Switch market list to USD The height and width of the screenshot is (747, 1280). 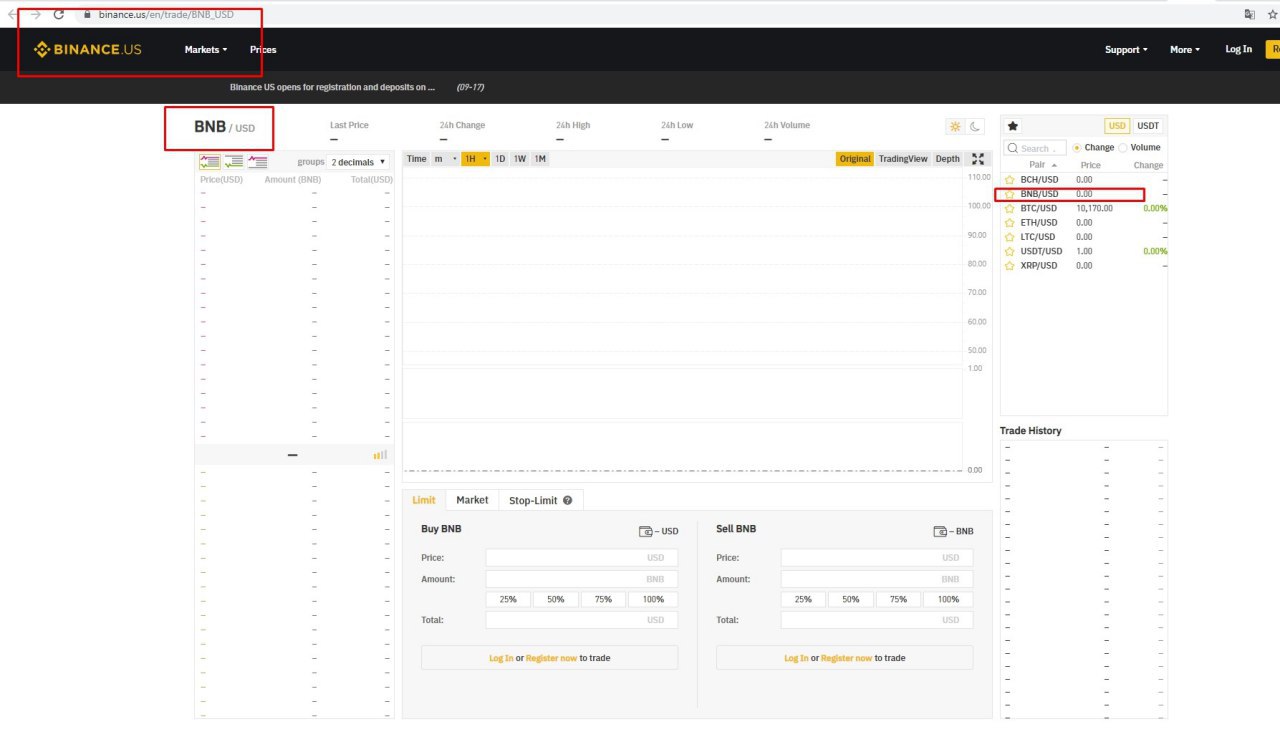1117,126
